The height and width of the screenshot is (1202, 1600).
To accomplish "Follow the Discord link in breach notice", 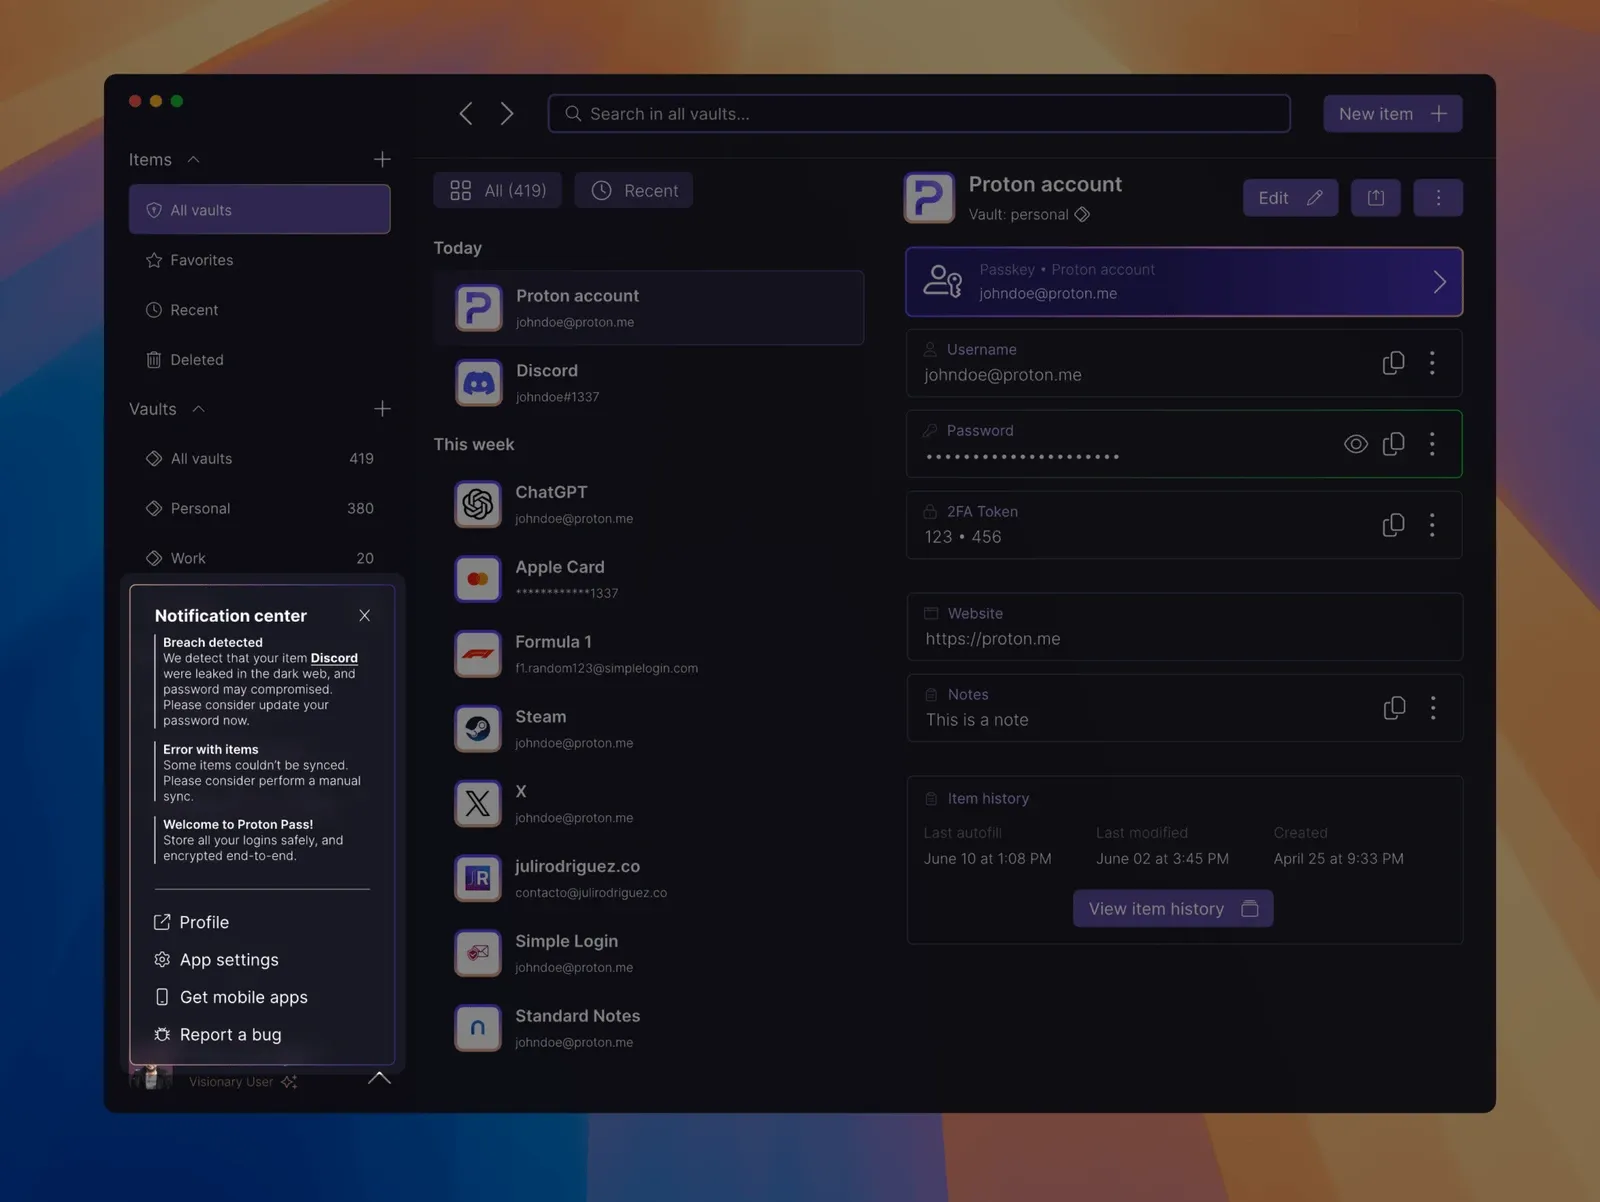I will (x=334, y=658).
